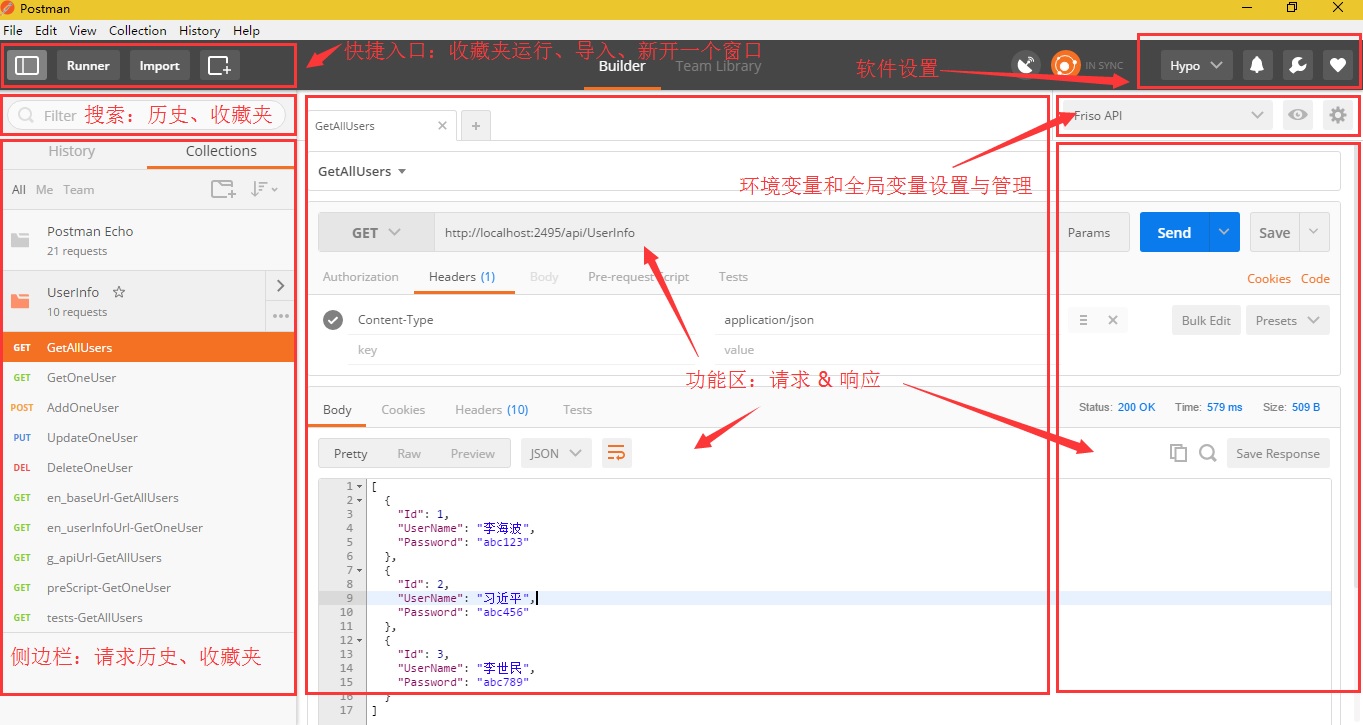1363x725 pixels.
Task: Close the GetAllUsers request tab
Action: click(x=443, y=126)
